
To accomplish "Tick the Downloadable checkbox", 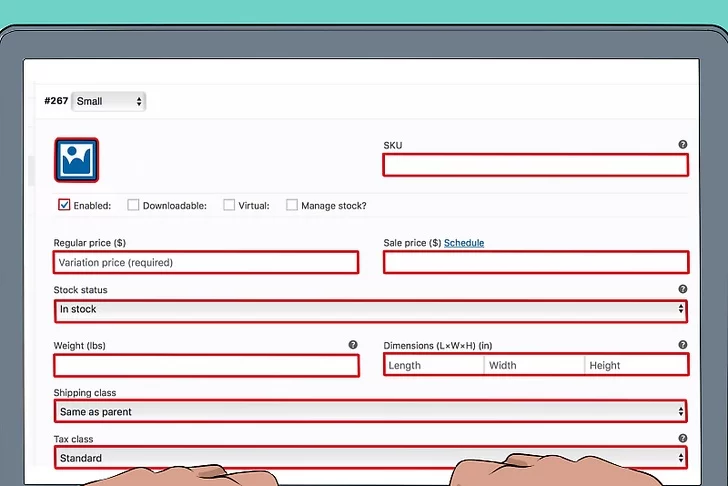I will click(x=134, y=205).
